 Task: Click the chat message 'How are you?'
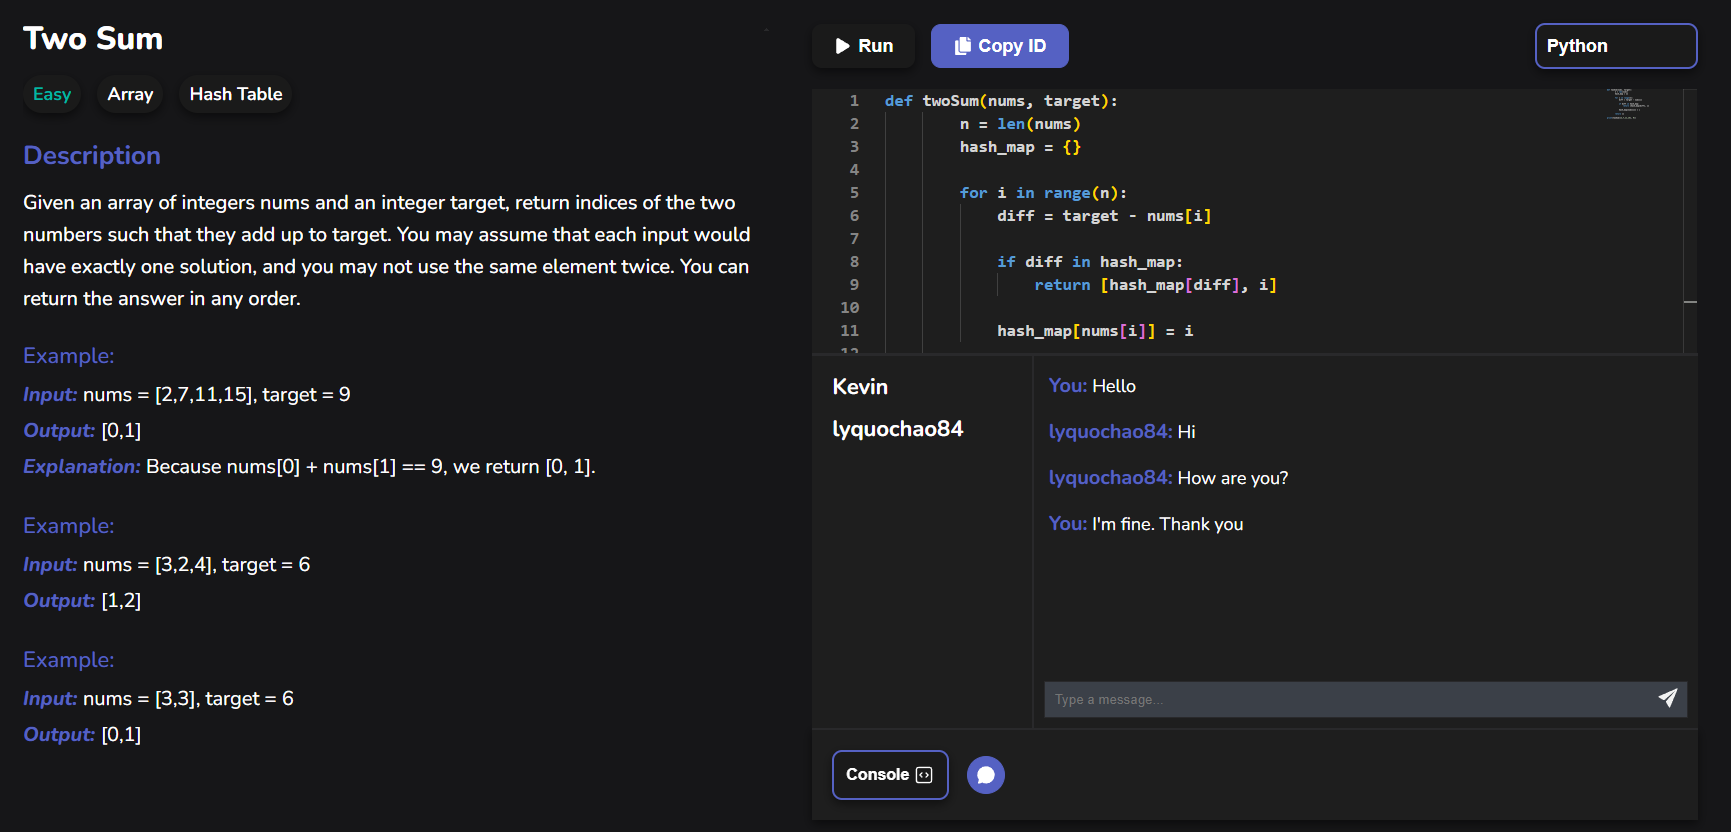(x=1233, y=478)
